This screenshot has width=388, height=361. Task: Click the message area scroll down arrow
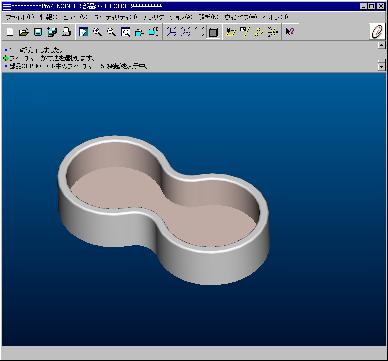[382, 67]
